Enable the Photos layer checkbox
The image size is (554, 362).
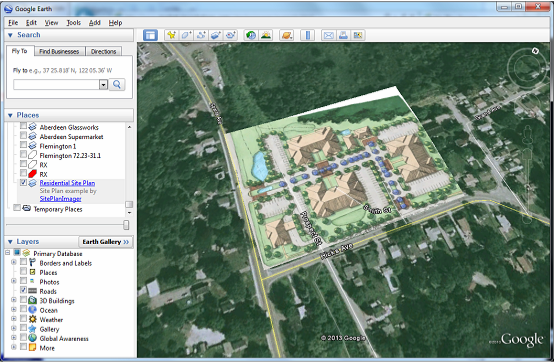point(23,281)
